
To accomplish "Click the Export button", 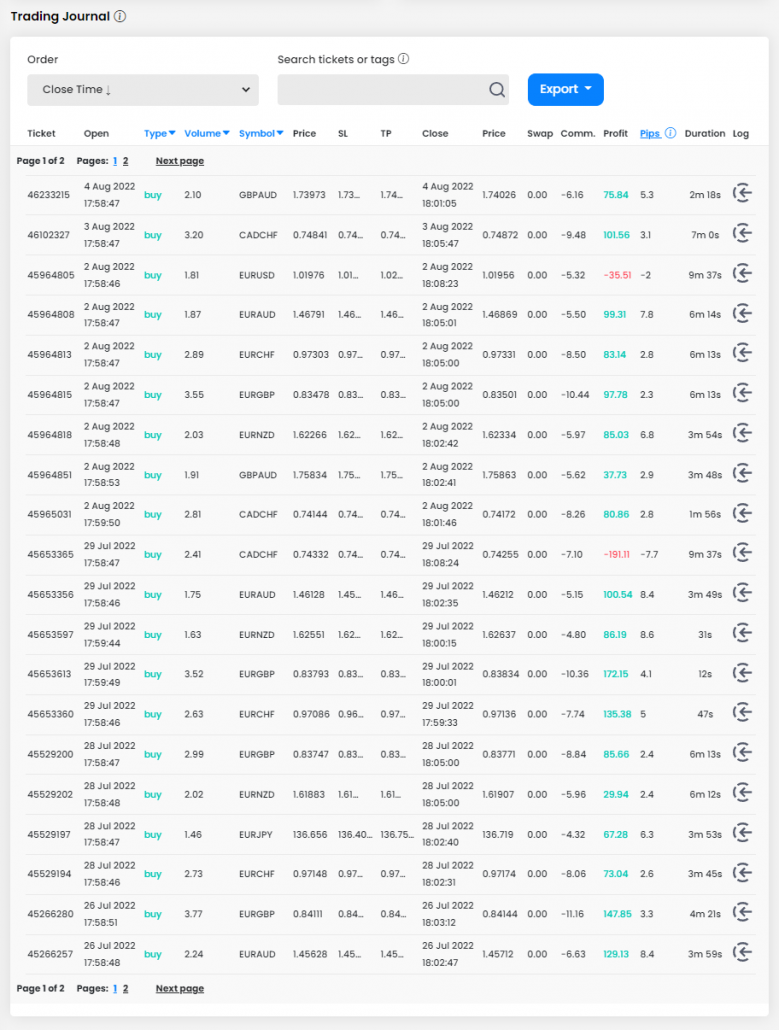I will 556,89.
